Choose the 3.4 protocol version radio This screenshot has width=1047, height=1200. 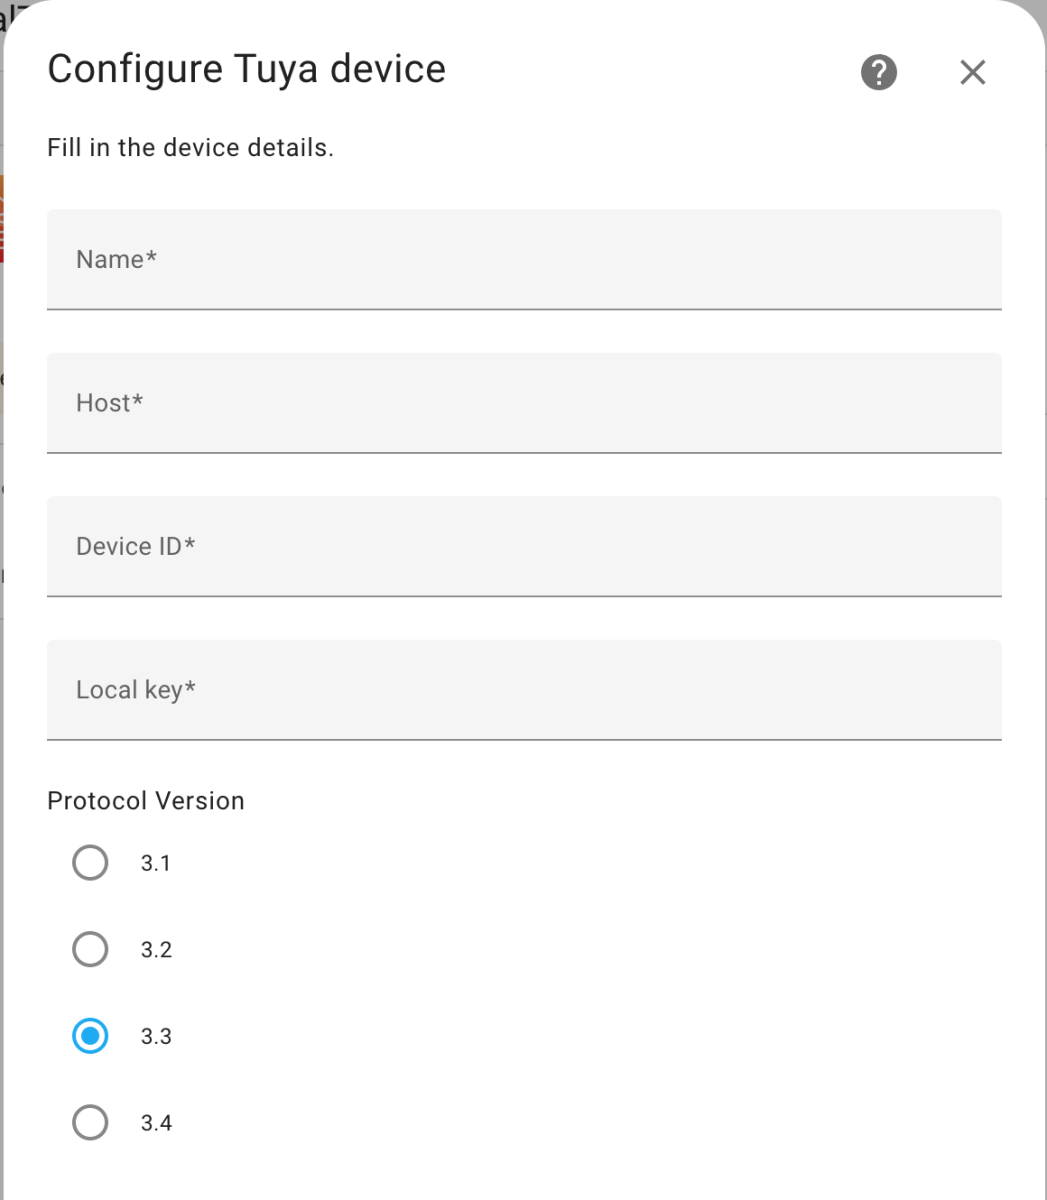pyautogui.click(x=90, y=1122)
